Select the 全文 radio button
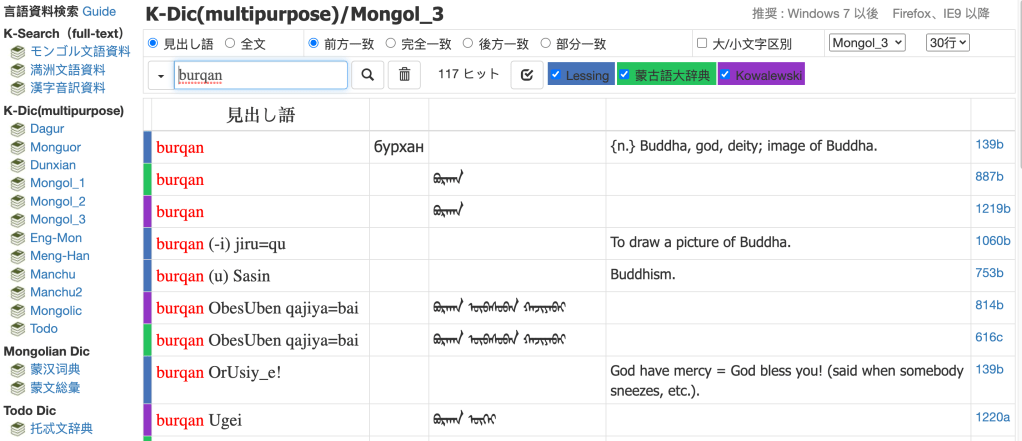This screenshot has width=1022, height=441. point(230,43)
